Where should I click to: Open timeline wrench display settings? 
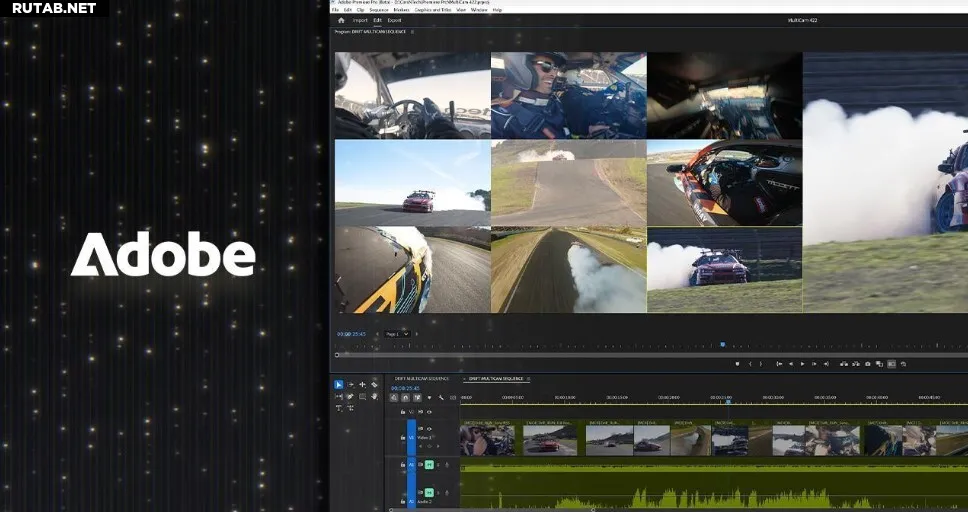[441, 397]
